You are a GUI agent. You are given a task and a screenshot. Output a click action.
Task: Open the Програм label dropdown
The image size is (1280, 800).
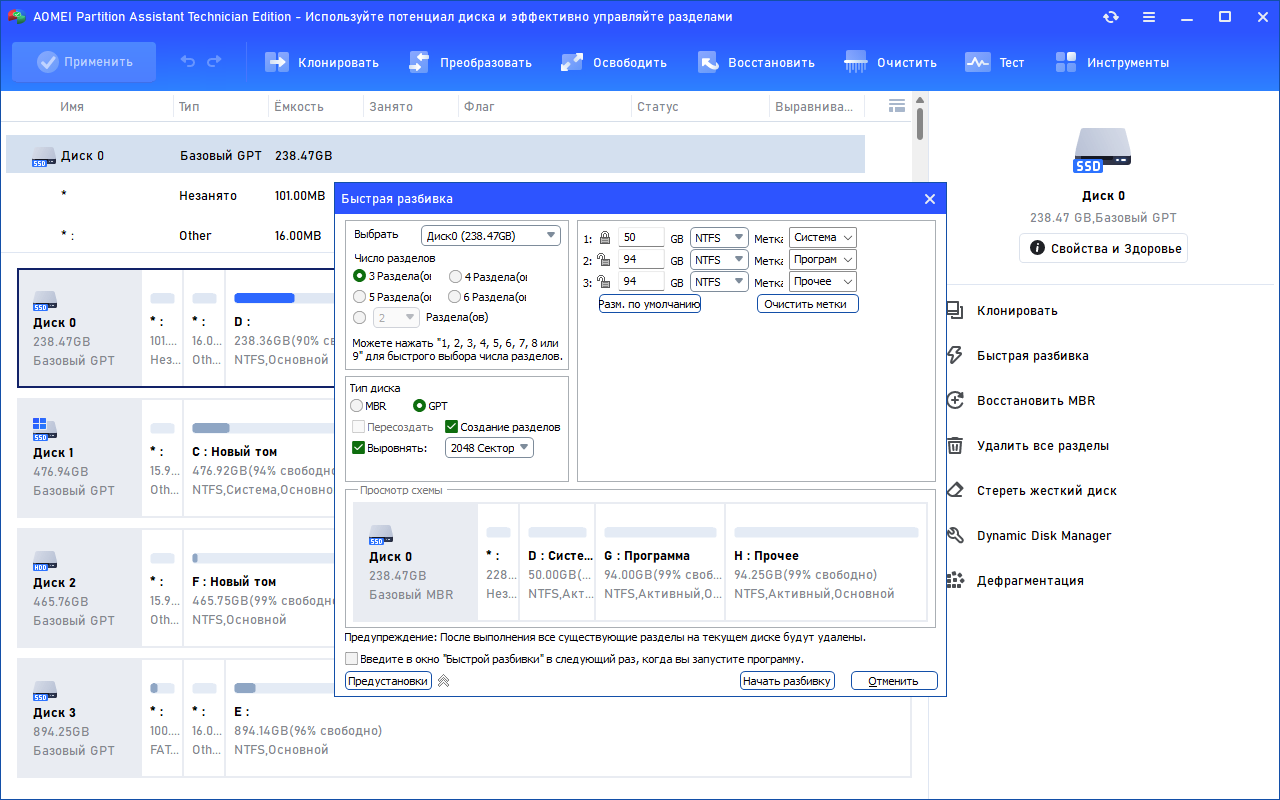click(x=823, y=259)
